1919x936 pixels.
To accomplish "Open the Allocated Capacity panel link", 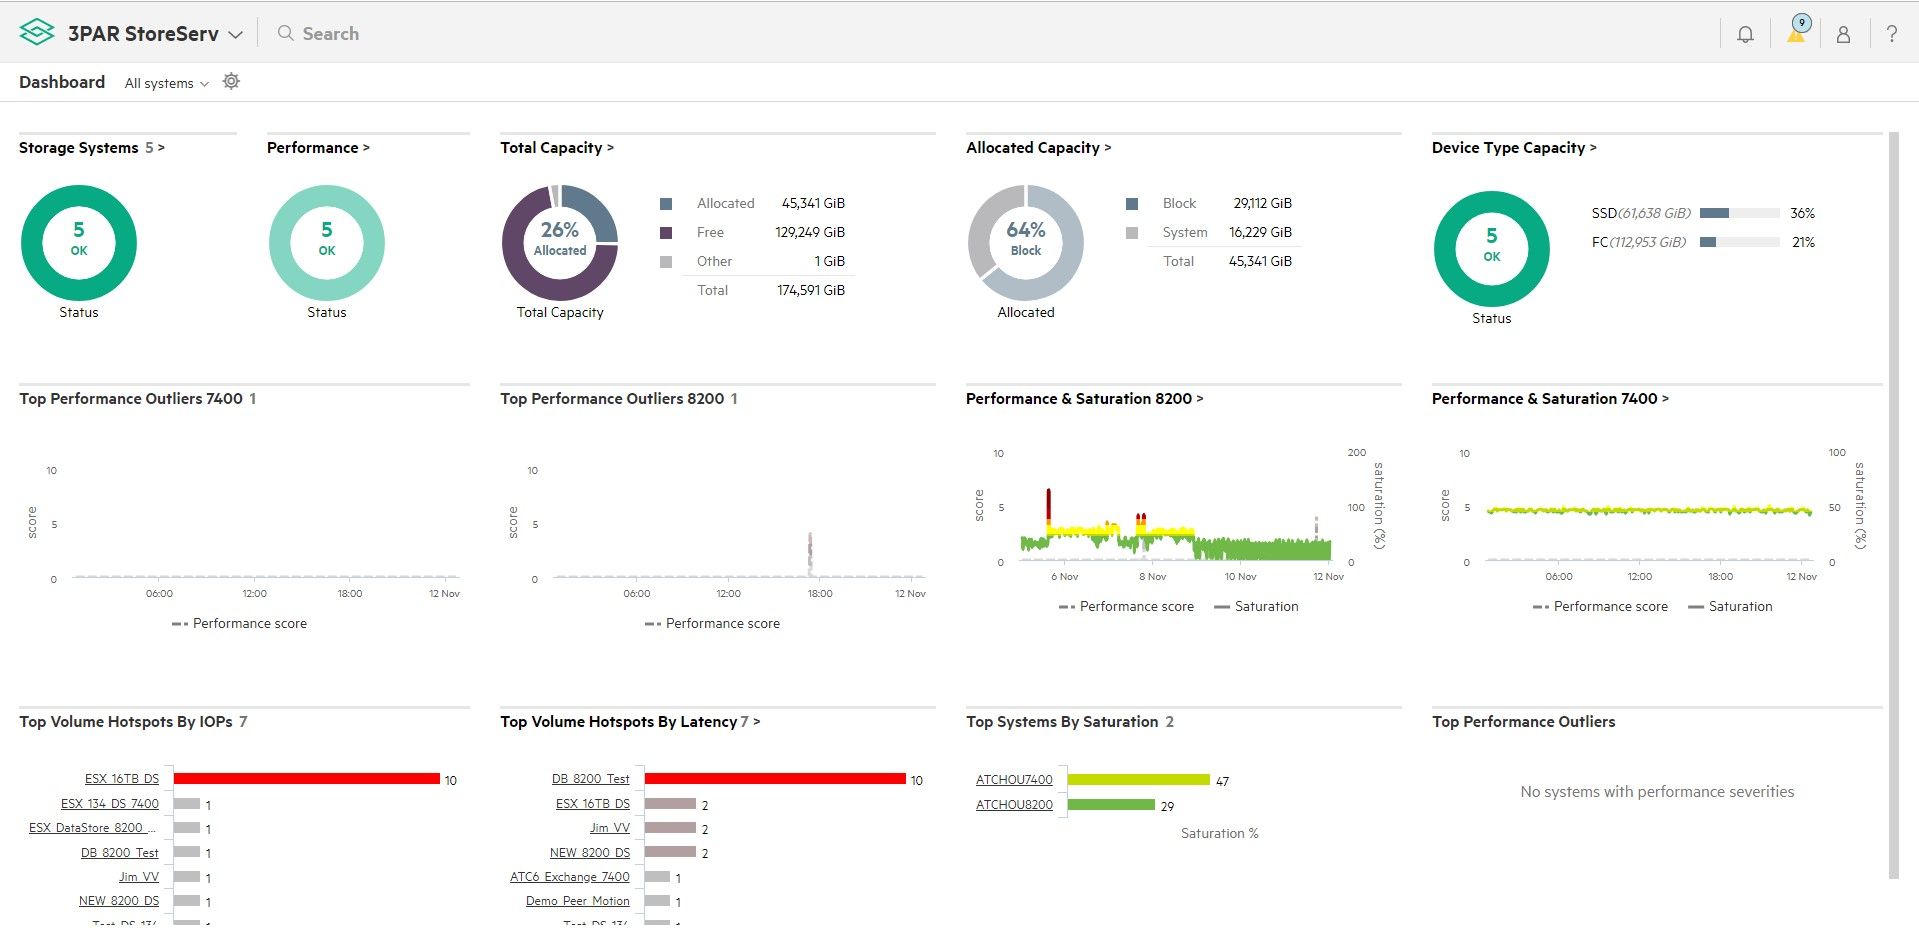I will [1038, 147].
